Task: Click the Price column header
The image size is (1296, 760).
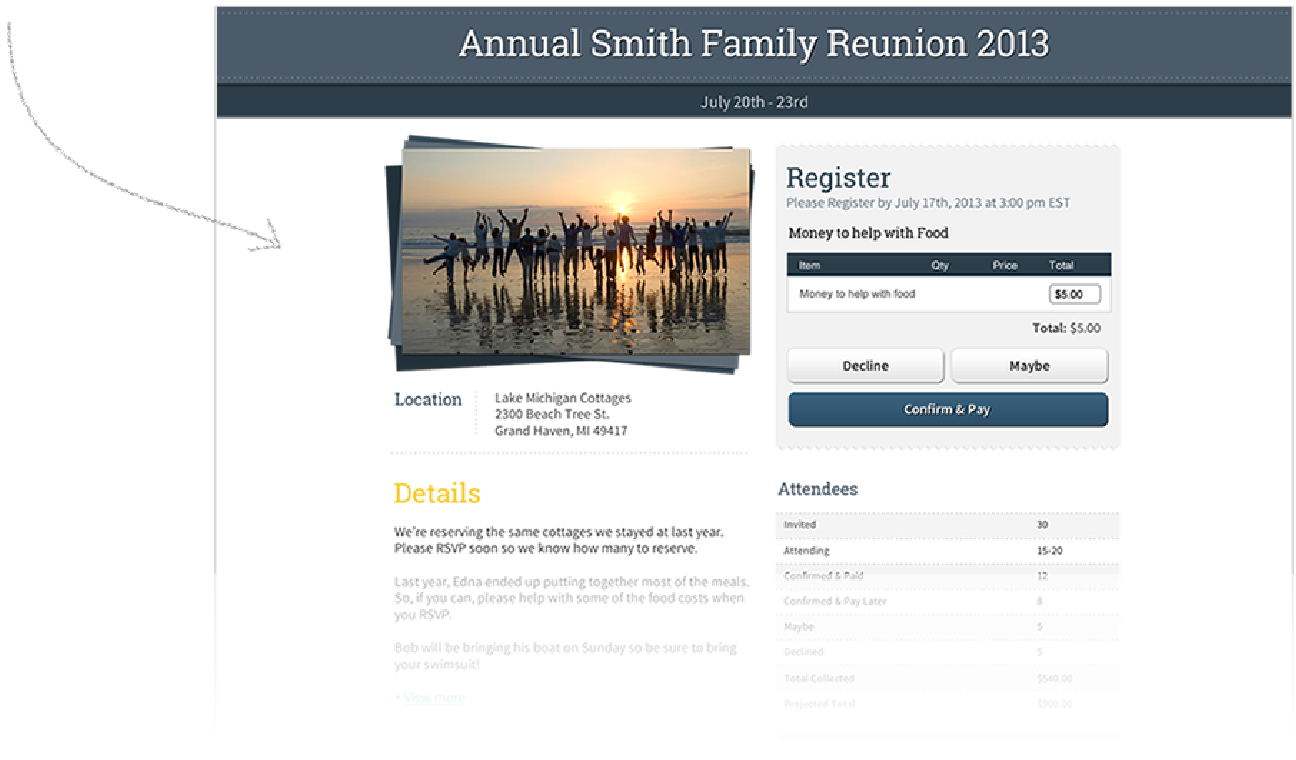Action: [x=1004, y=265]
